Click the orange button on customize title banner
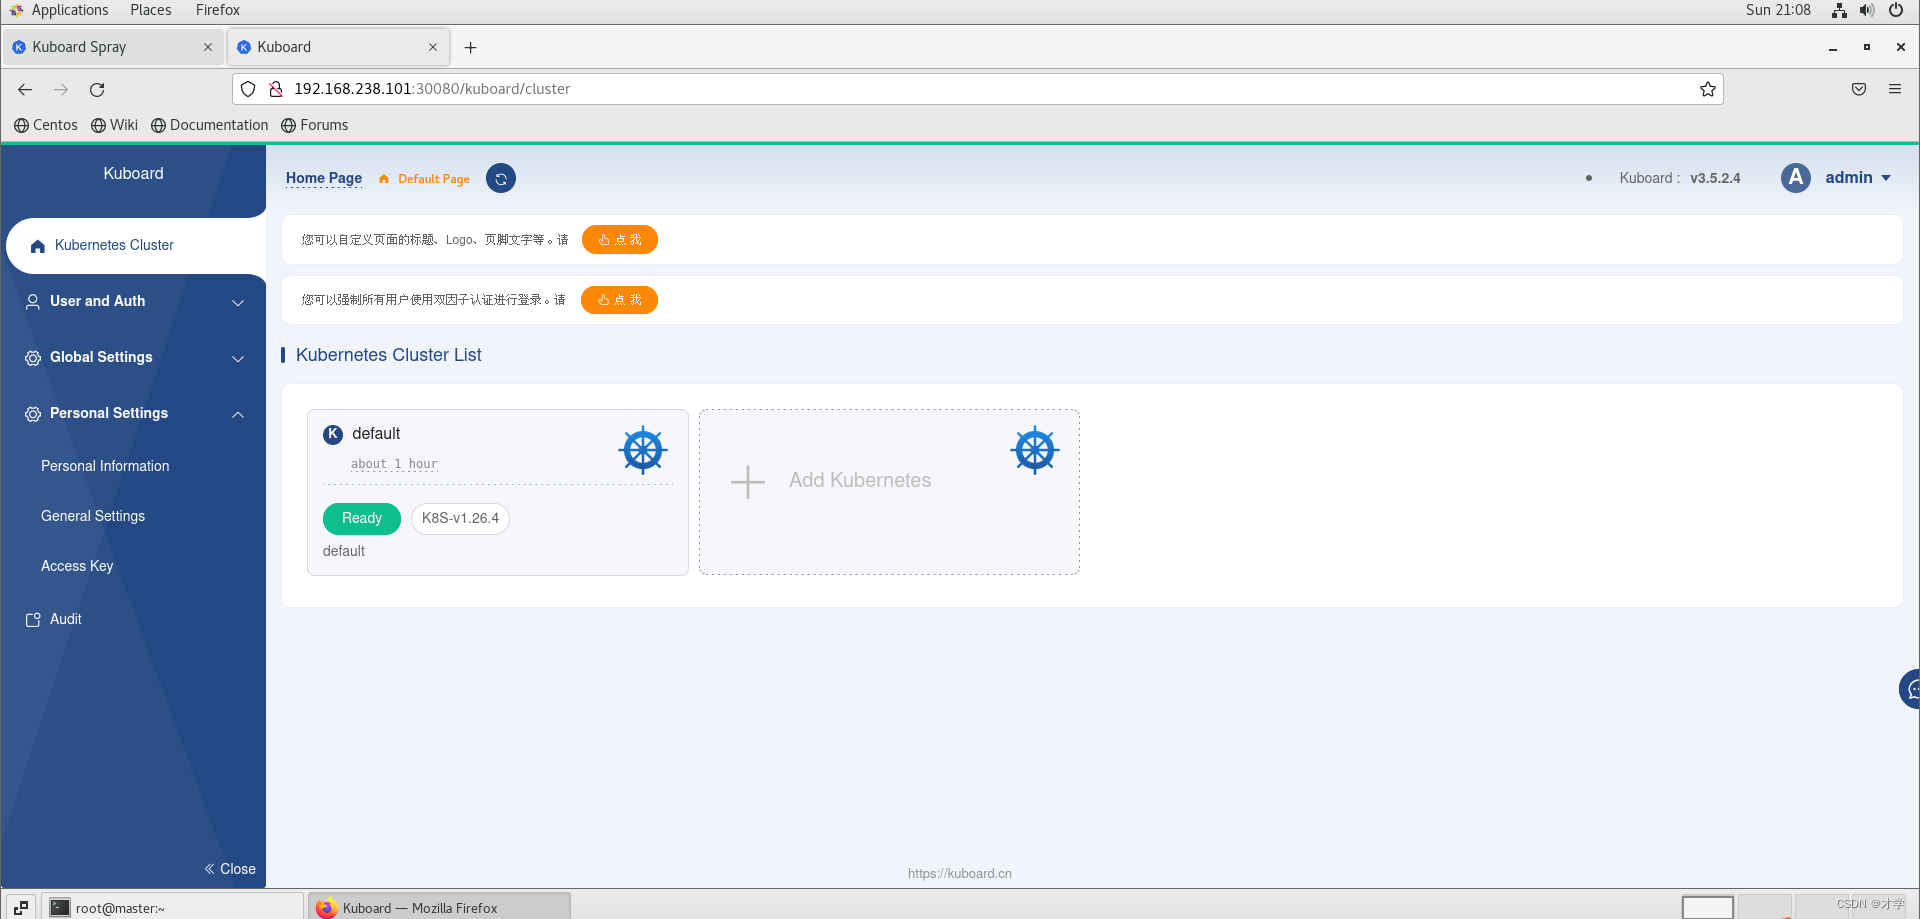 (620, 240)
